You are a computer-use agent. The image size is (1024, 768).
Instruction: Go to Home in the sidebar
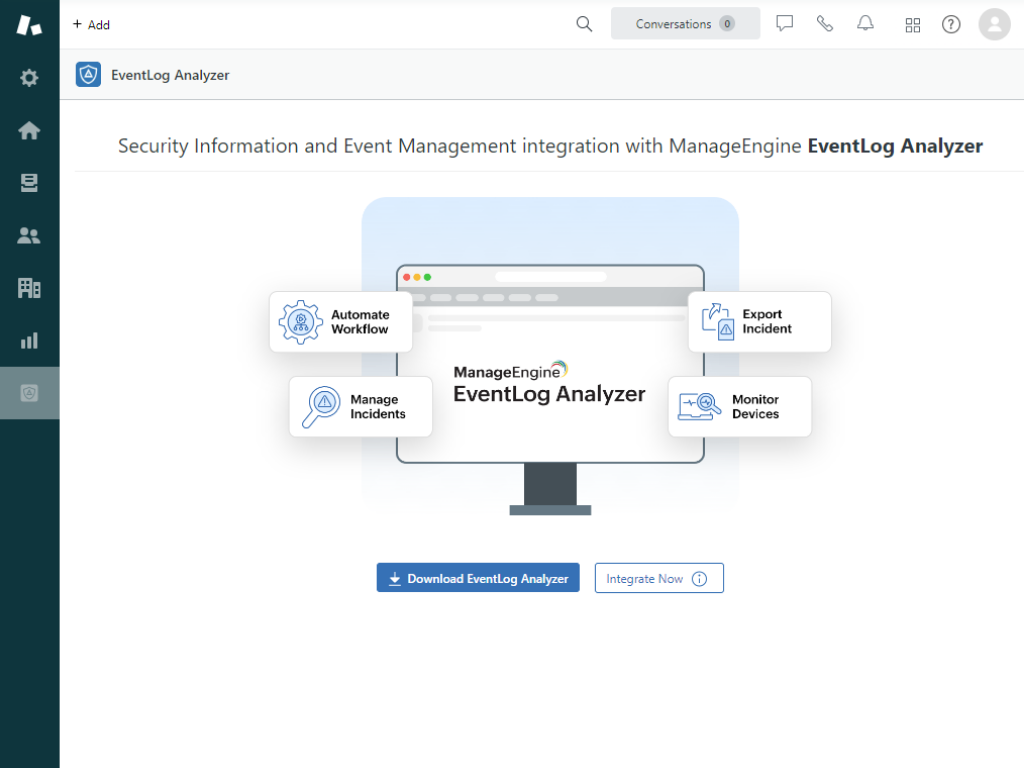point(29,130)
